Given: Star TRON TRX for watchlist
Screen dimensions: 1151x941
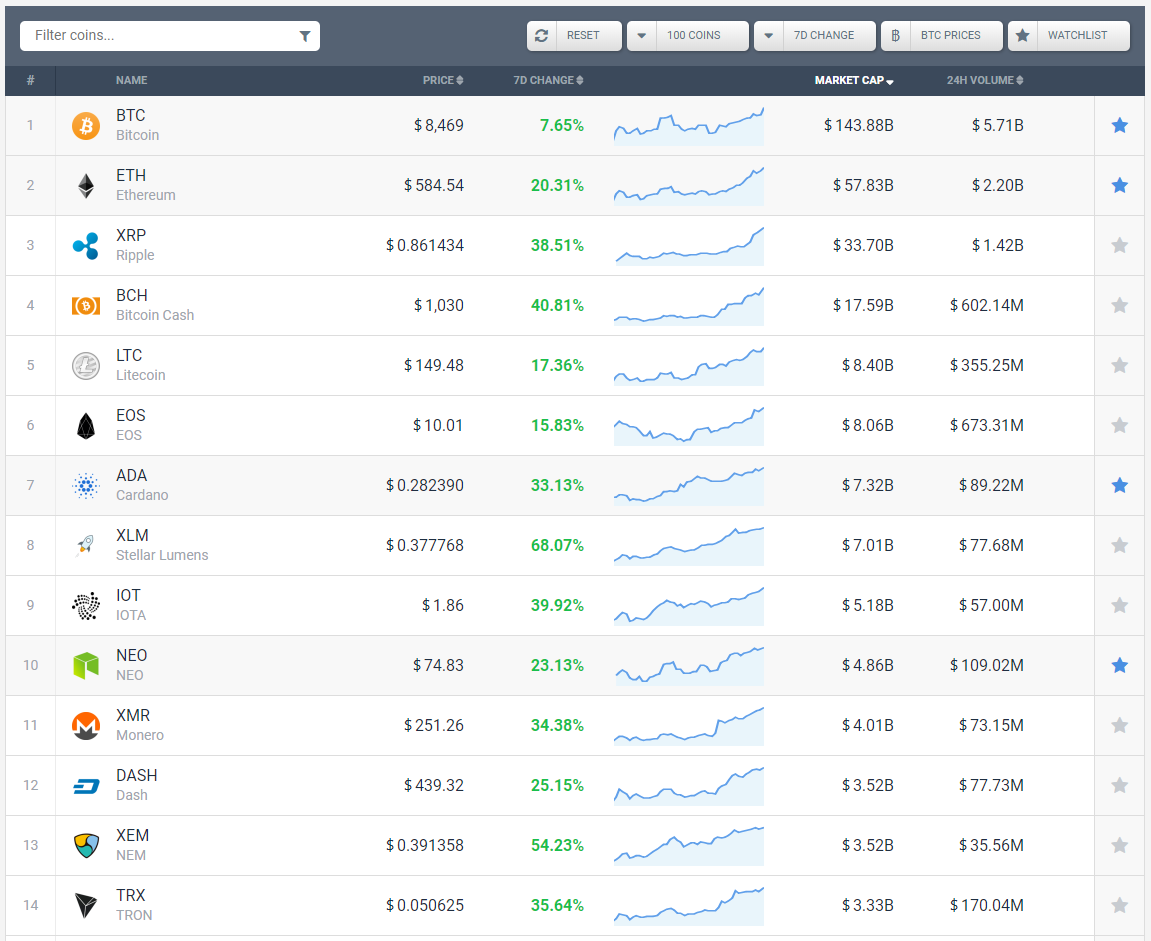Looking at the screenshot, I should [1119, 906].
